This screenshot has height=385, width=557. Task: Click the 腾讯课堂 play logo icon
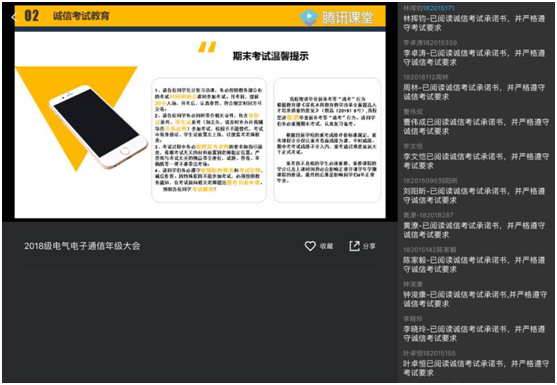(x=308, y=17)
